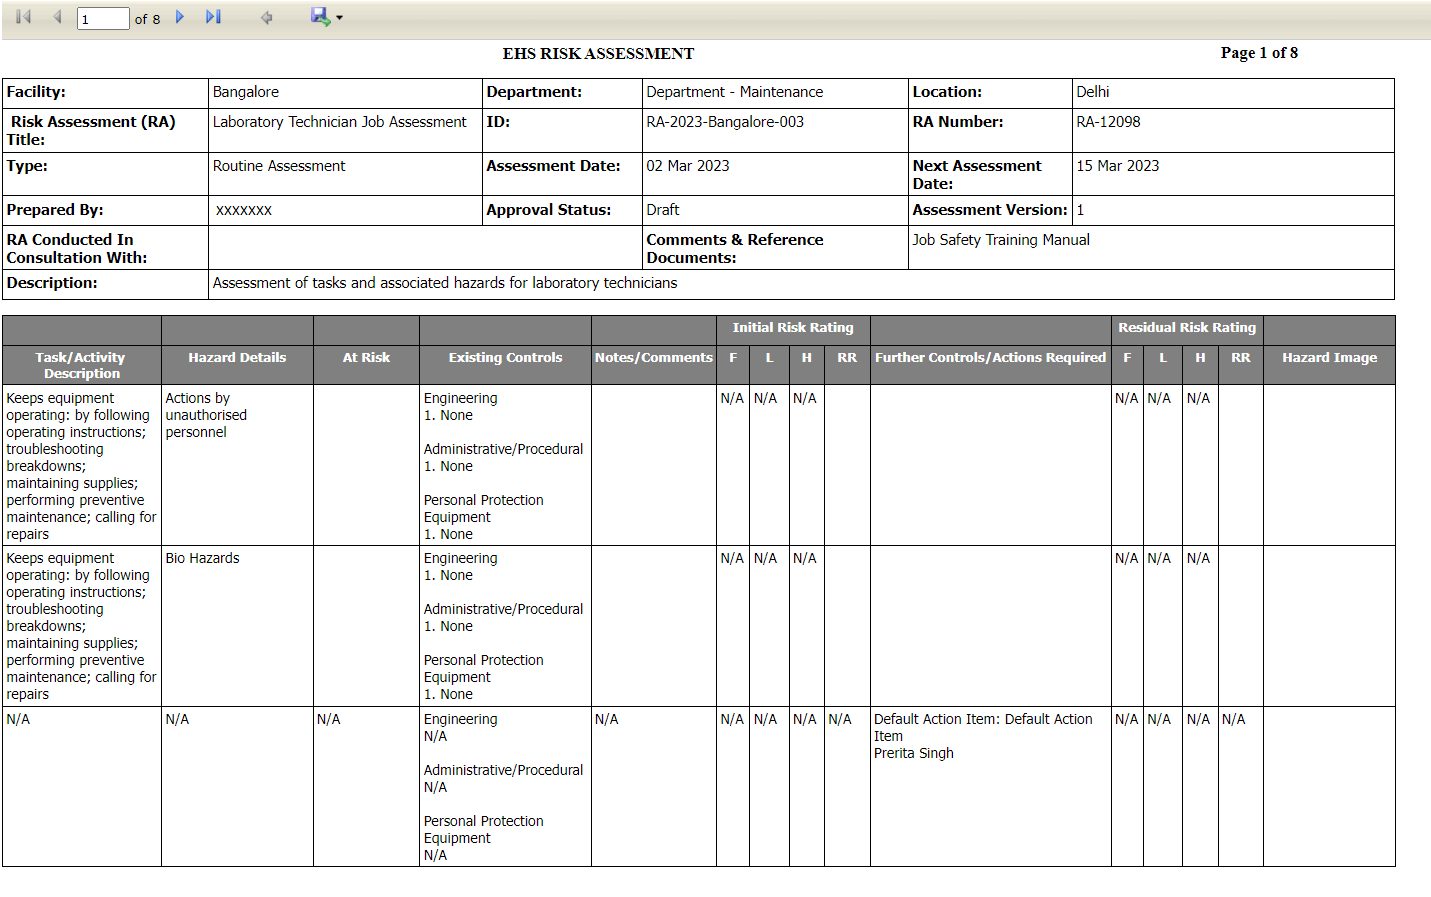Click 'RA Conducted In Consultation With:' label
Viewport: 1431px width, 897px height.
point(77,249)
